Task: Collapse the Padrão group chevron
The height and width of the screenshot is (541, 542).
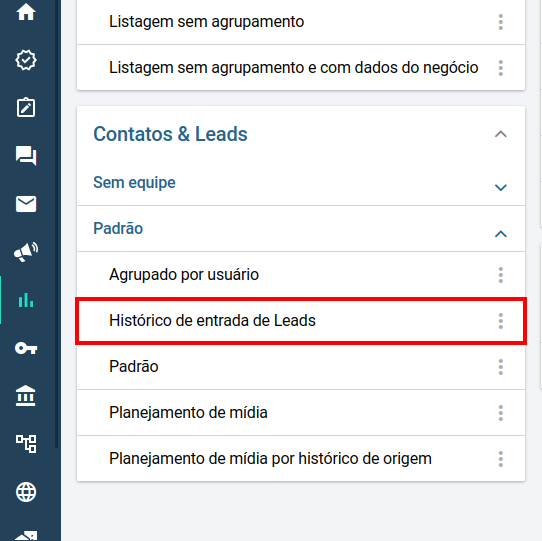Action: click(x=501, y=234)
